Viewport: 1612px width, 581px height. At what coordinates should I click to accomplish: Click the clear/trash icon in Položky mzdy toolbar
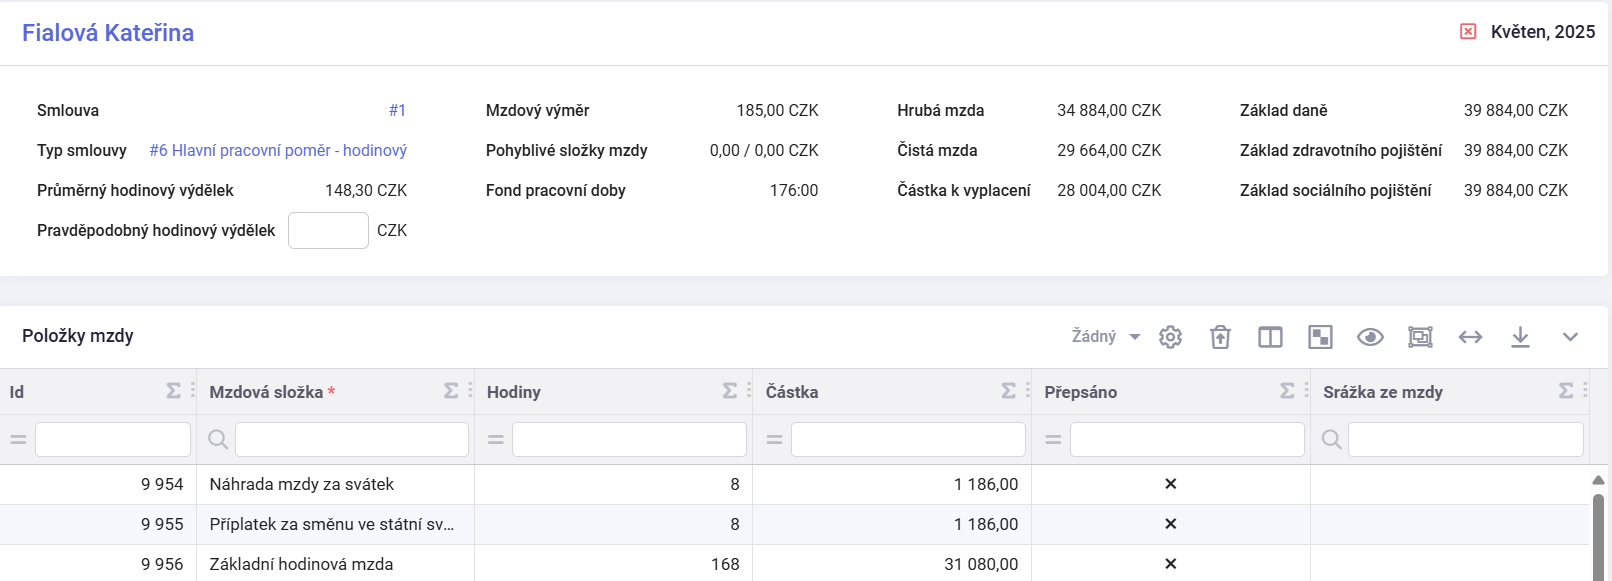1220,337
